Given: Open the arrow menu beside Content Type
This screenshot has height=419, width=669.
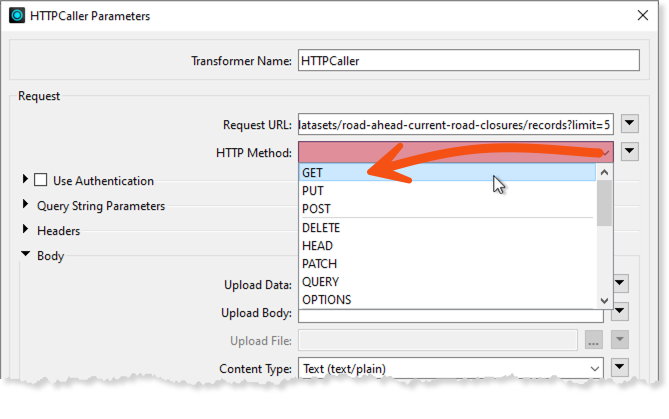Looking at the screenshot, I should click(x=621, y=369).
